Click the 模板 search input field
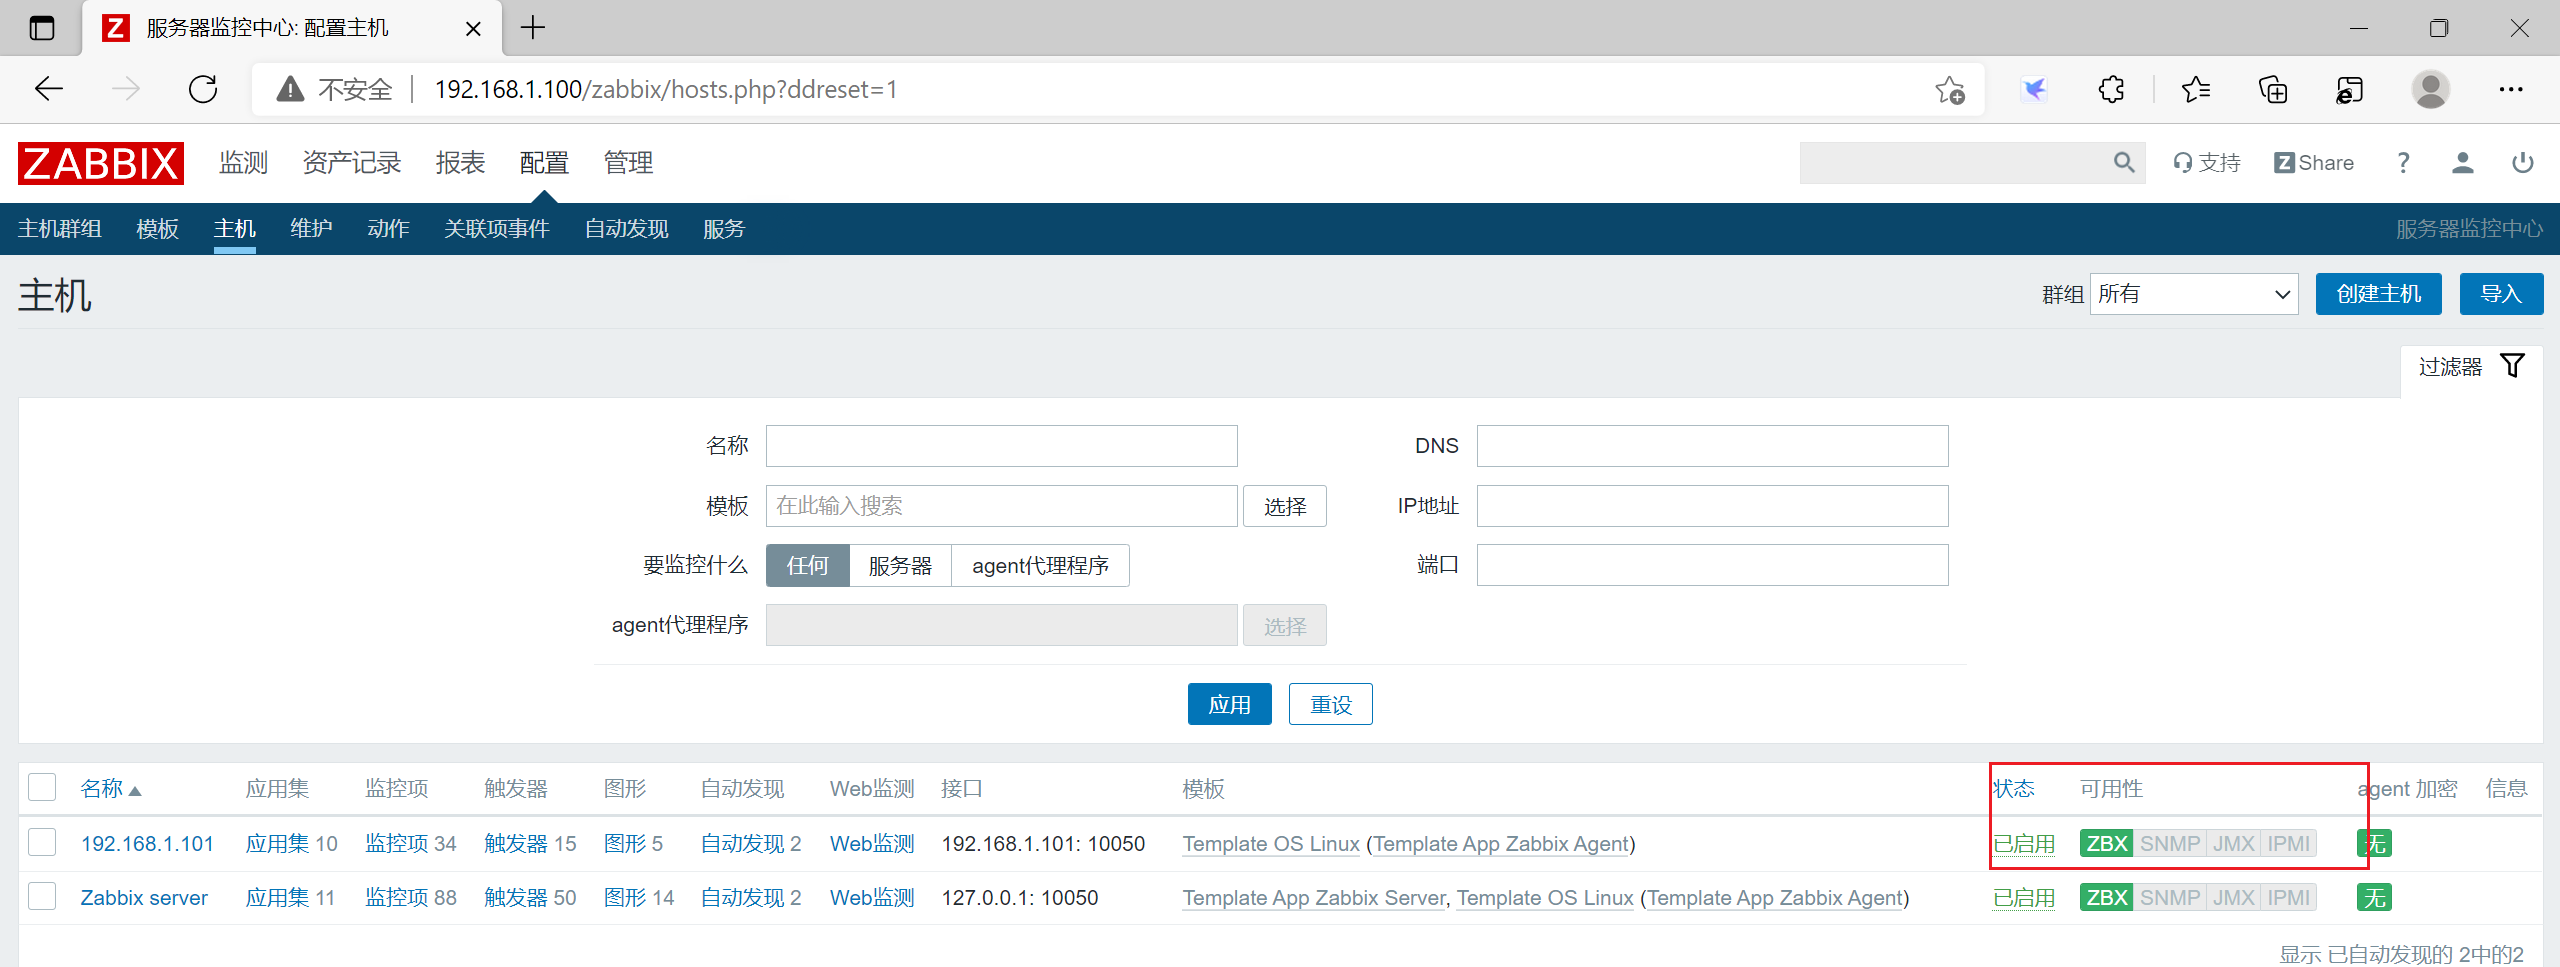 [x=1001, y=506]
